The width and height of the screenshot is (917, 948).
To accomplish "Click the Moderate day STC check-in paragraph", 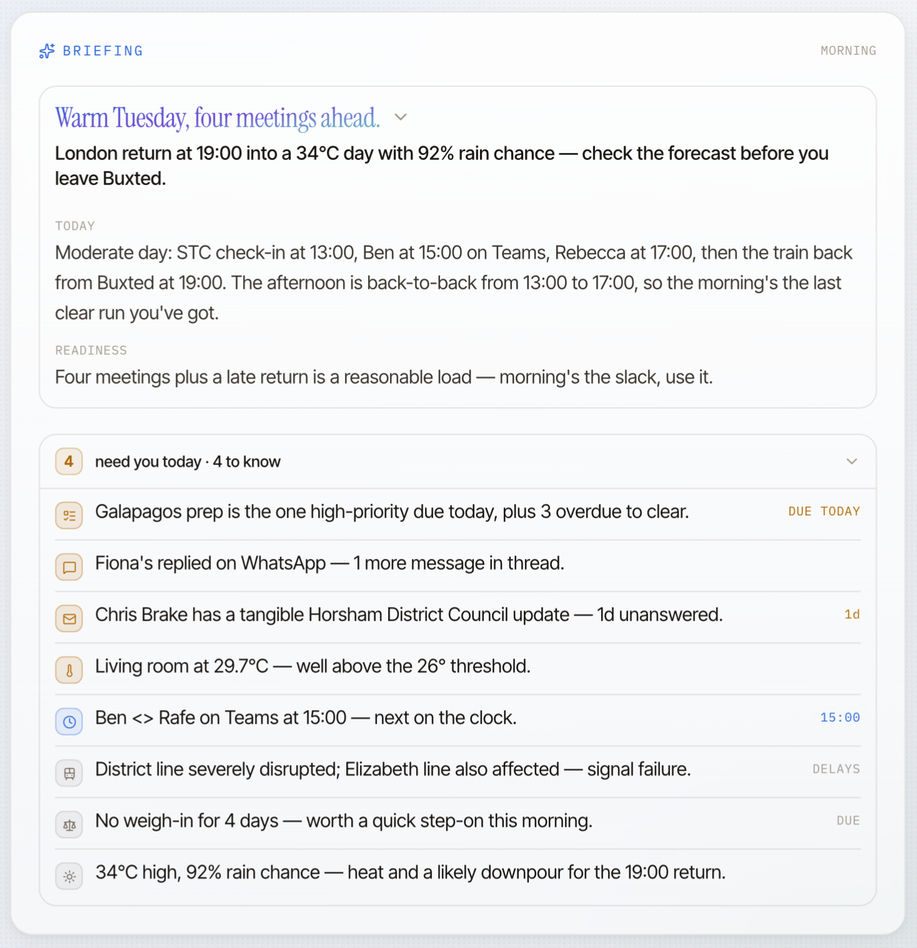I will (x=453, y=282).
